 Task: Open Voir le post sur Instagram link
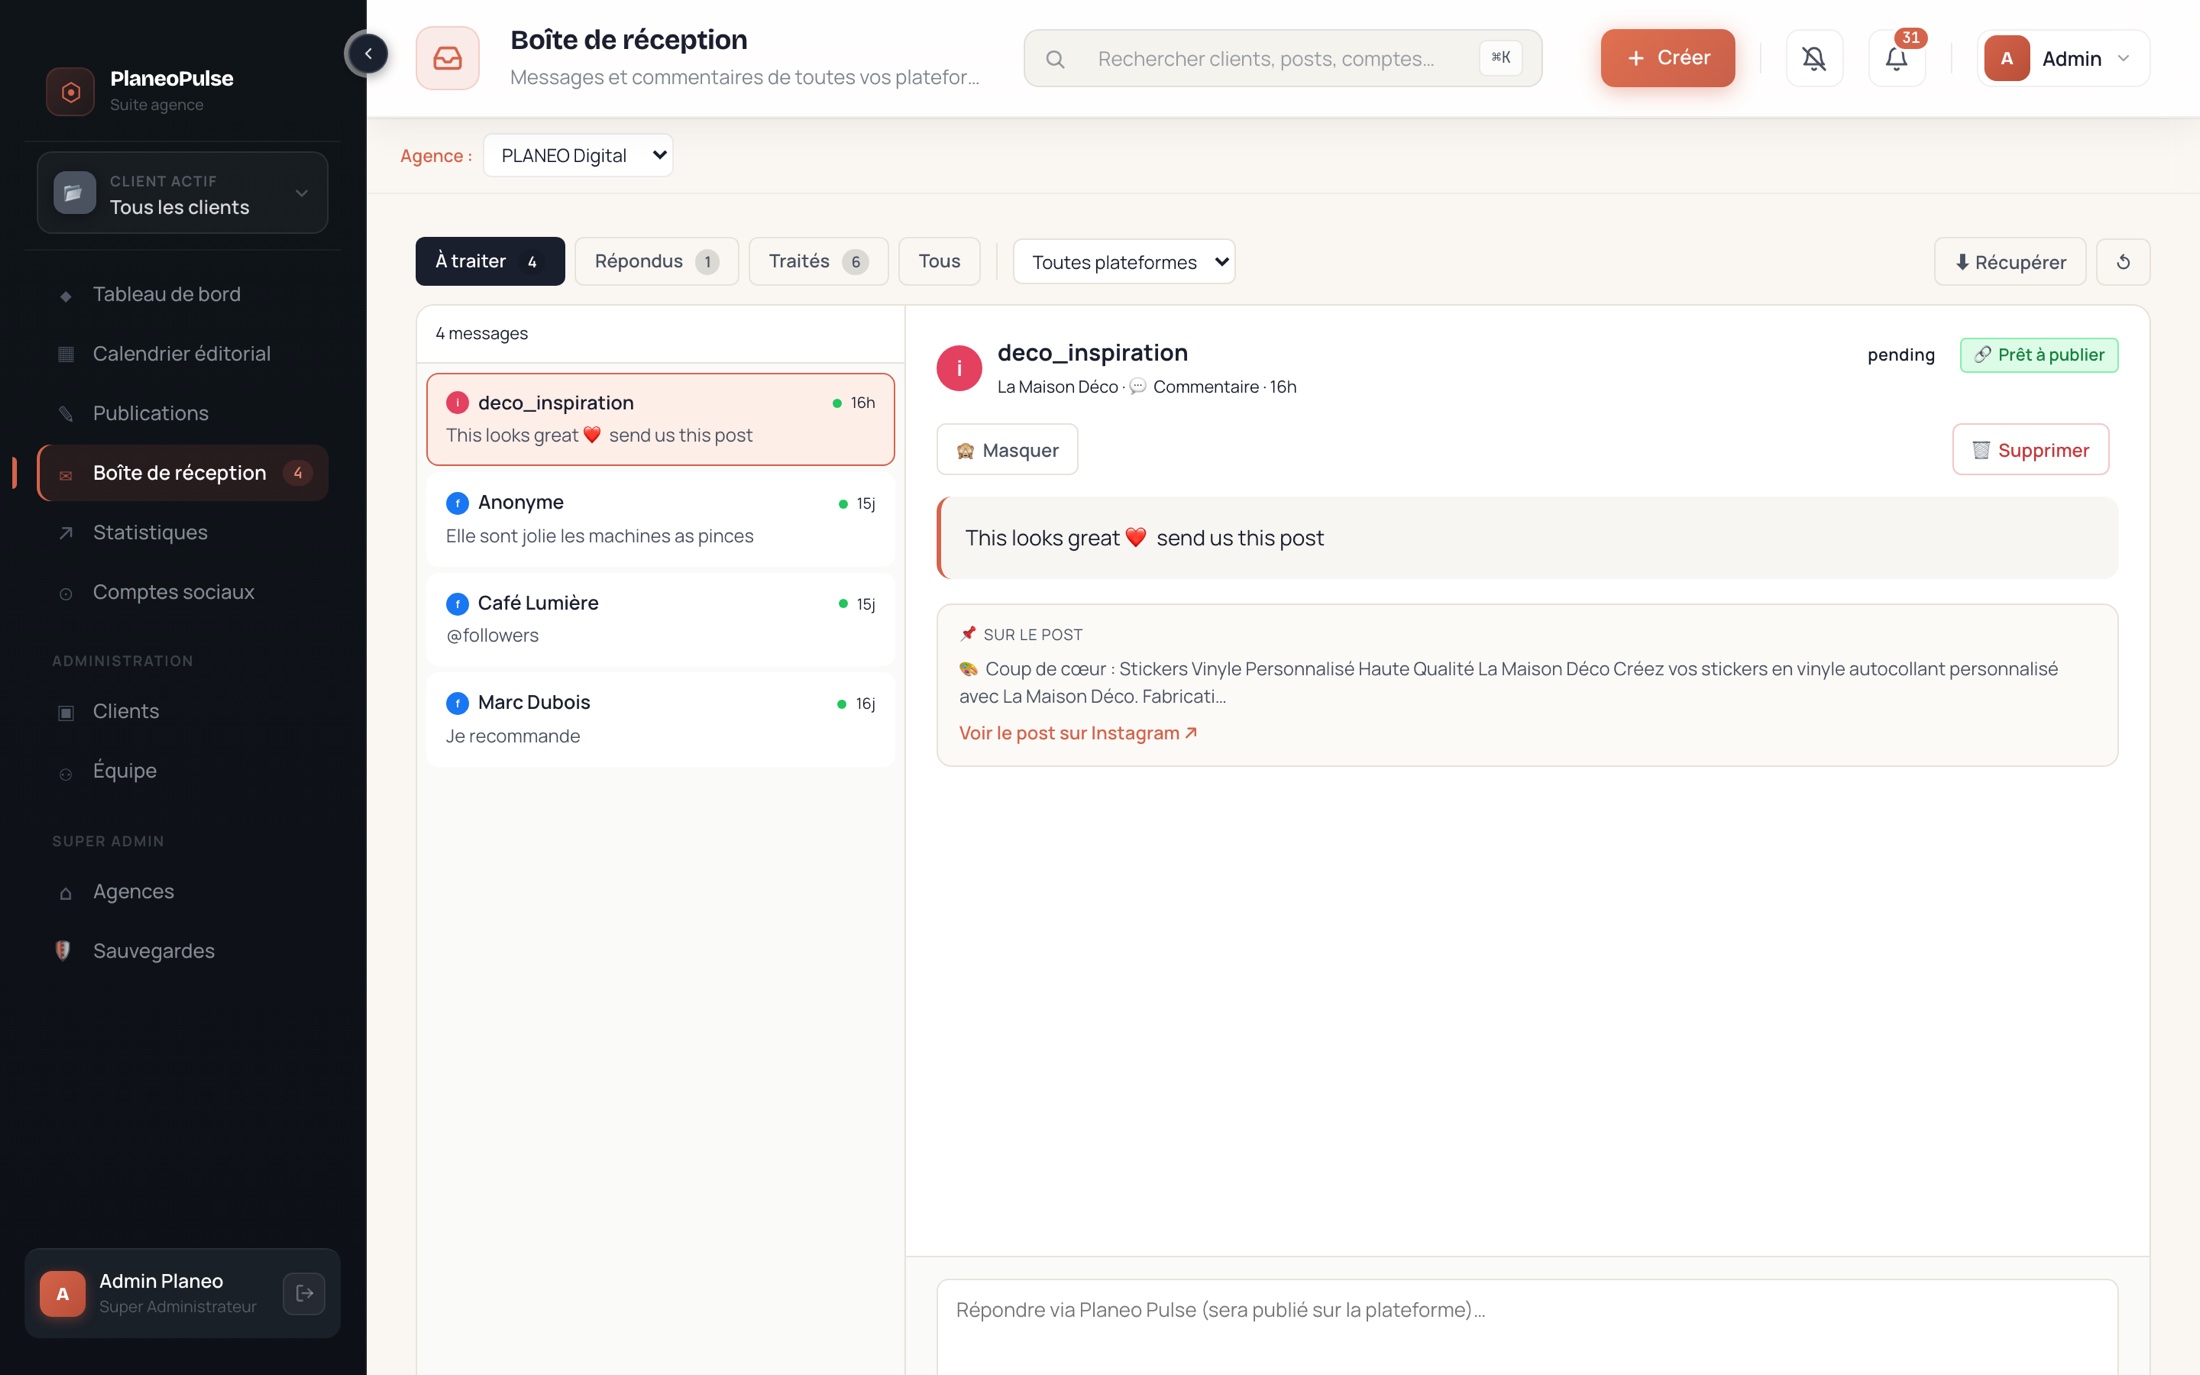(x=1078, y=733)
